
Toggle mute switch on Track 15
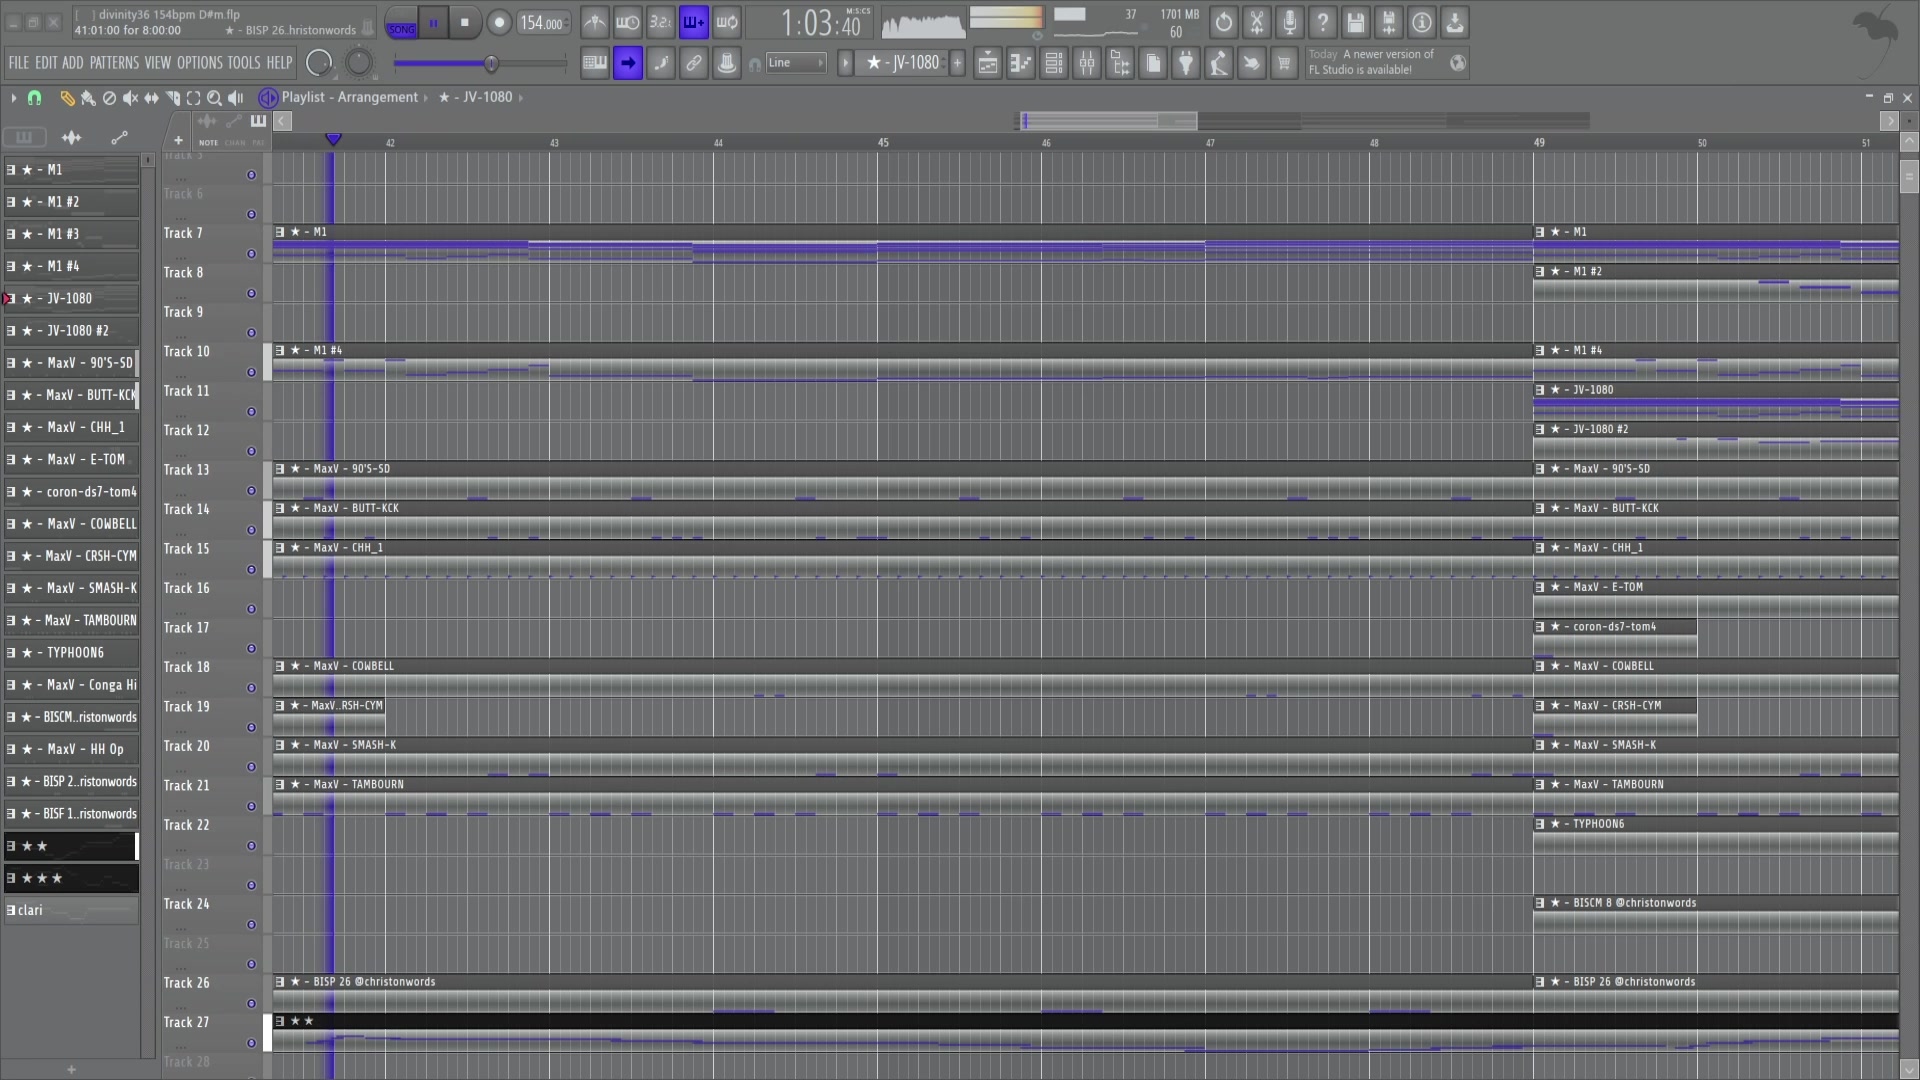click(251, 569)
